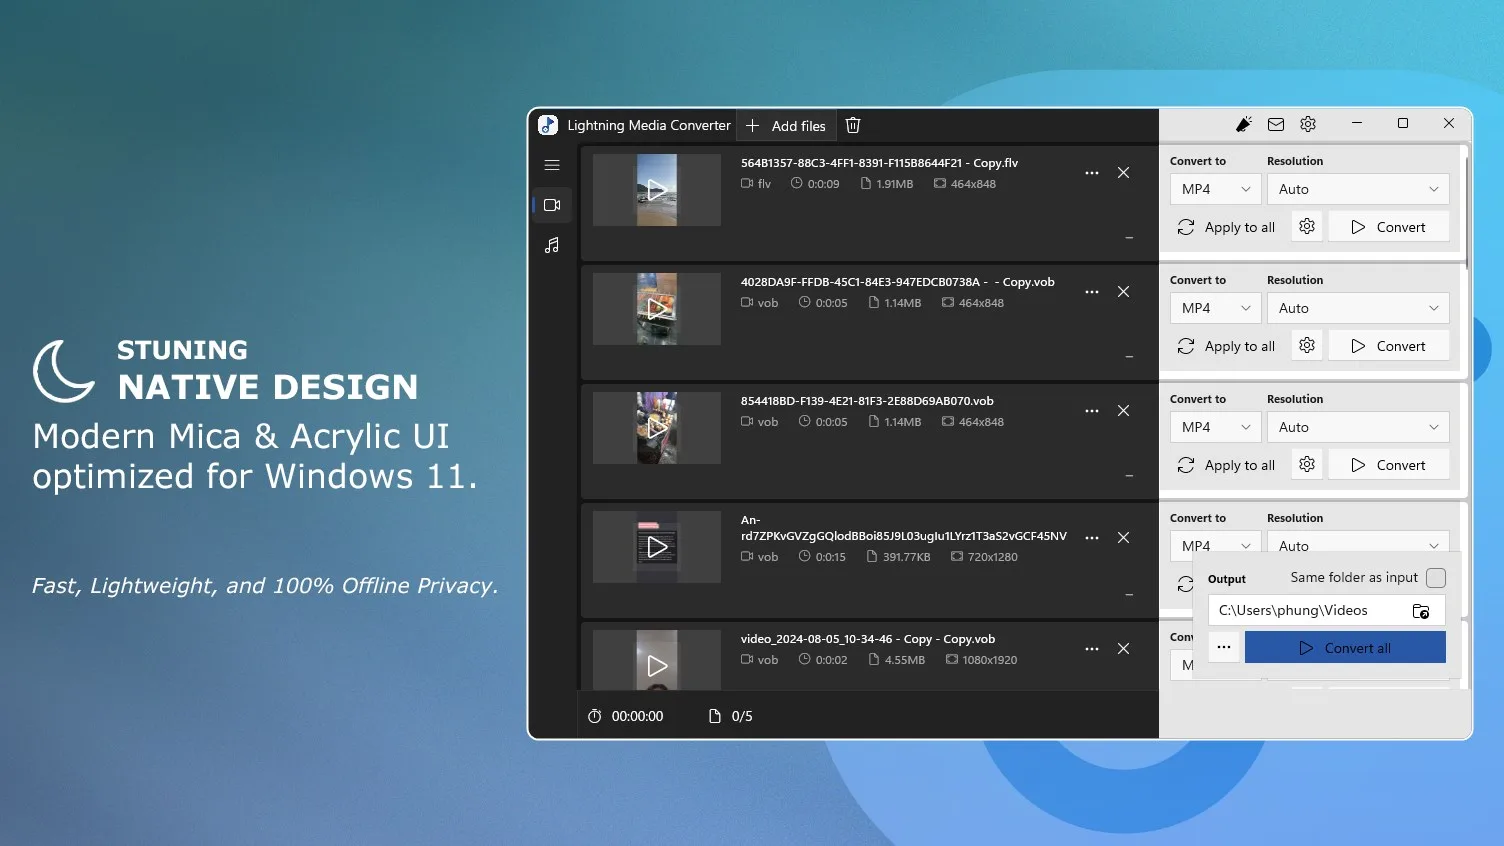This screenshot has height=846, width=1504.
Task: Play the An-rd7ZPKv vob video thumbnail
Action: click(657, 547)
